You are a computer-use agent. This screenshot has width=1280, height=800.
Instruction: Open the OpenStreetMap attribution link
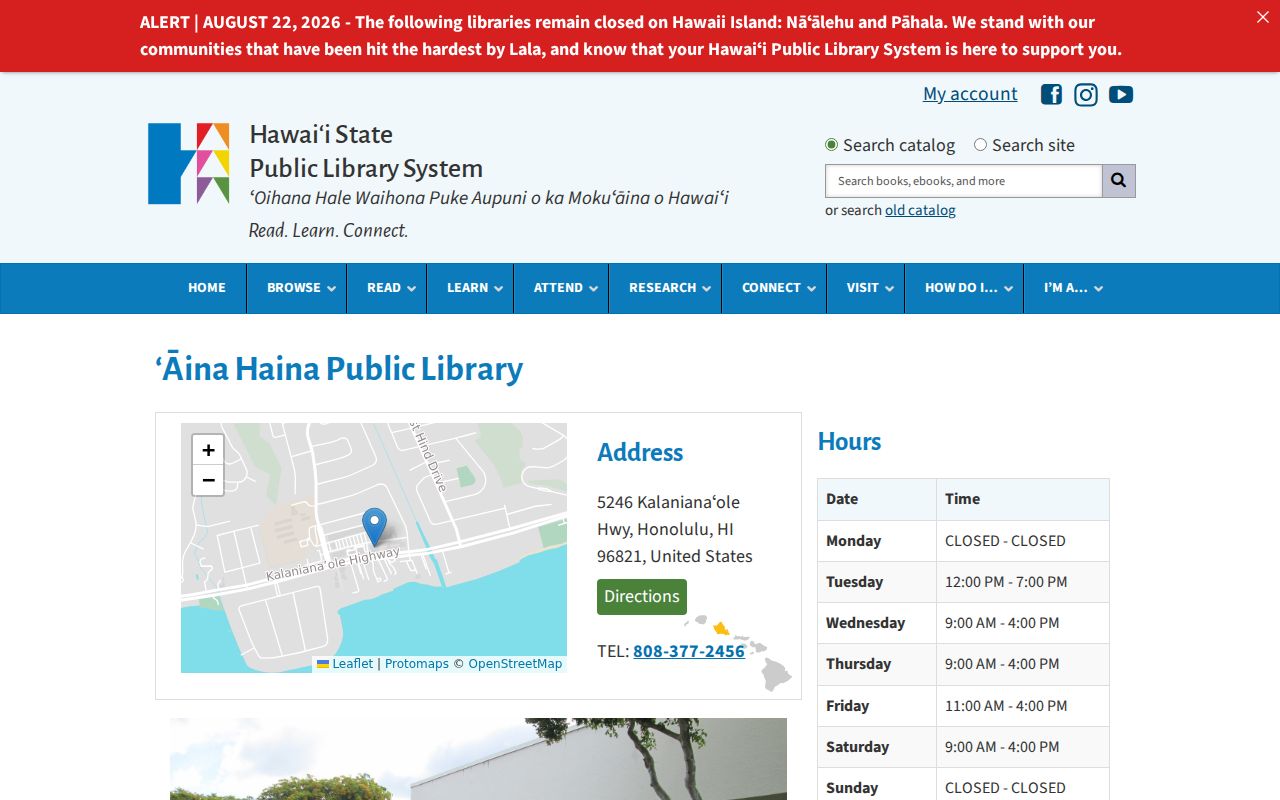click(x=515, y=664)
